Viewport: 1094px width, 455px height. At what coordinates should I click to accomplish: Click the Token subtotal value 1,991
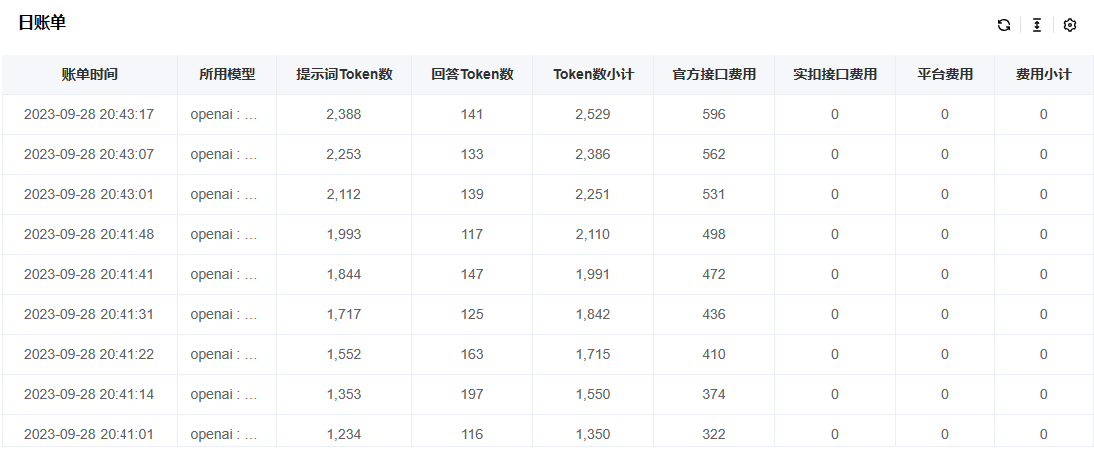tap(593, 274)
